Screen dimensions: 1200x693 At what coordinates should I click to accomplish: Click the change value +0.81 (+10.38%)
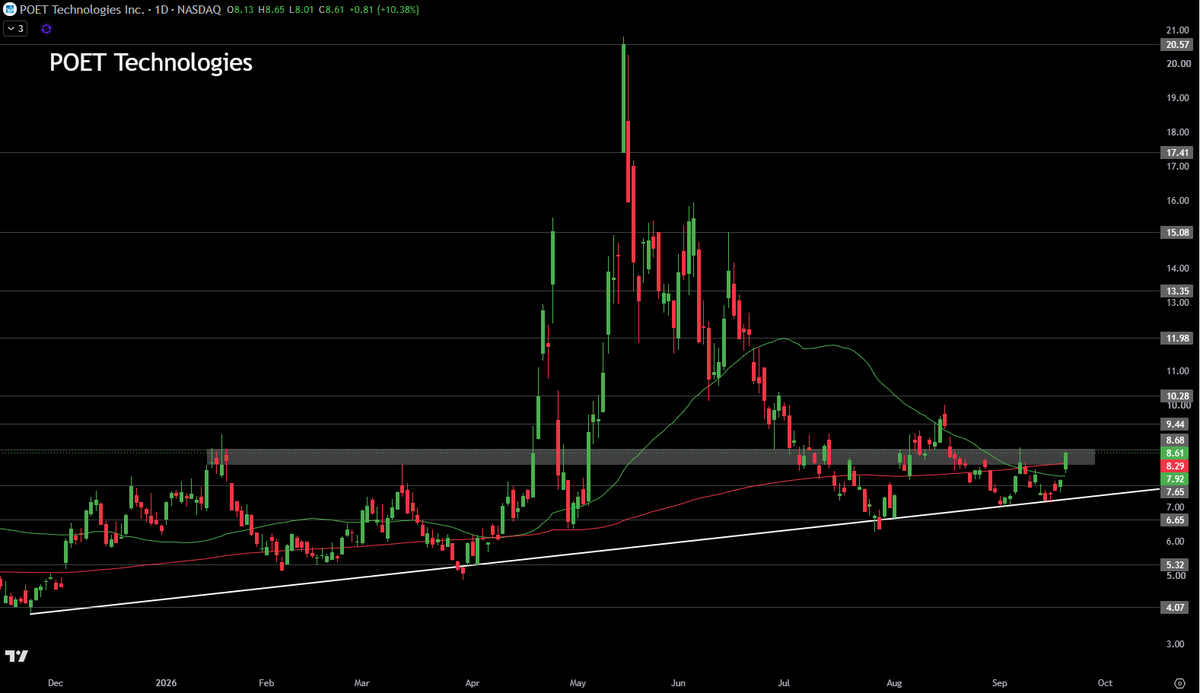[384, 9]
